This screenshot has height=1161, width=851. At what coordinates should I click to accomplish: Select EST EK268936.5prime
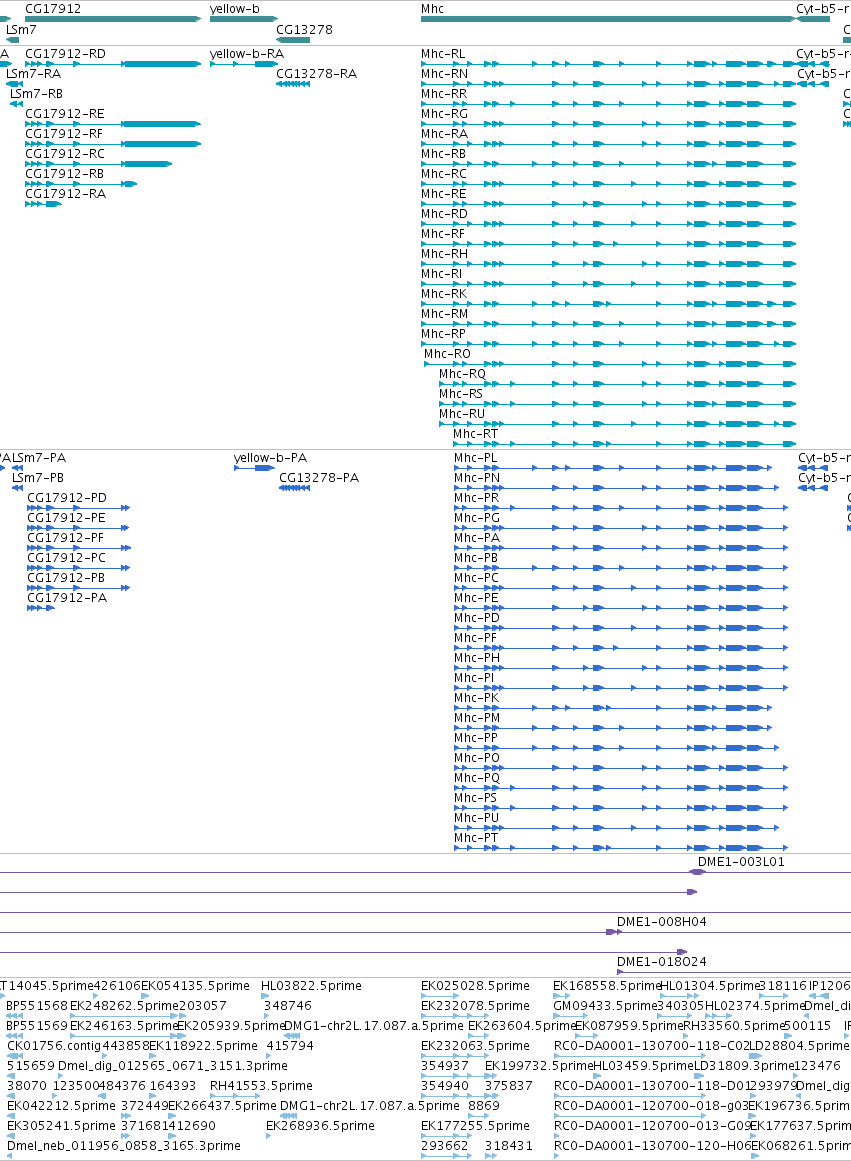(x=321, y=1126)
